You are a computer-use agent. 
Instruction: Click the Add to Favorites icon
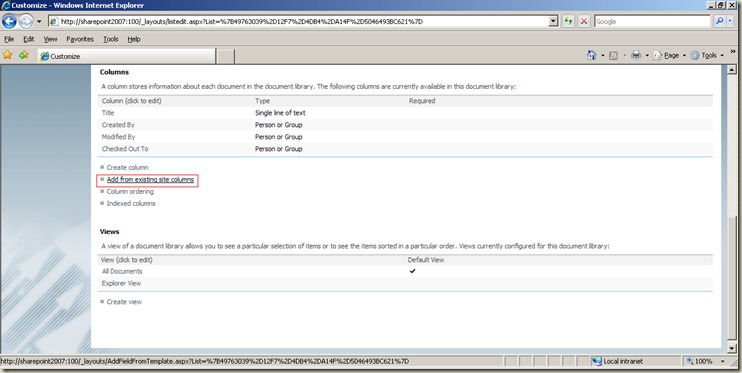[24, 55]
